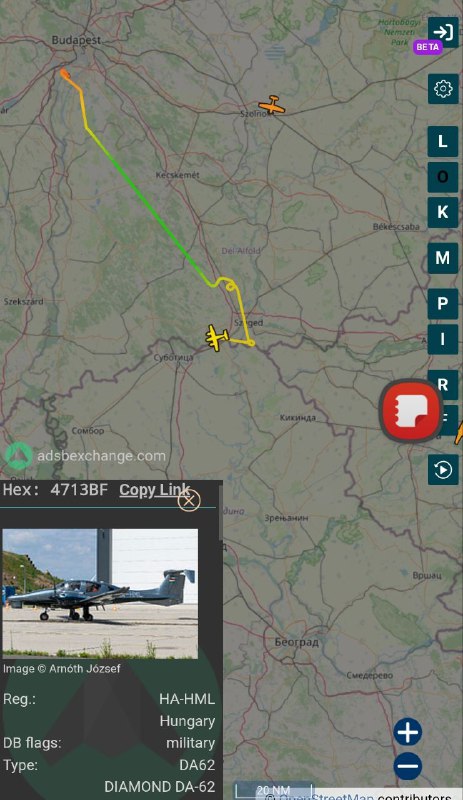Toggle the O map button

tap(443, 177)
